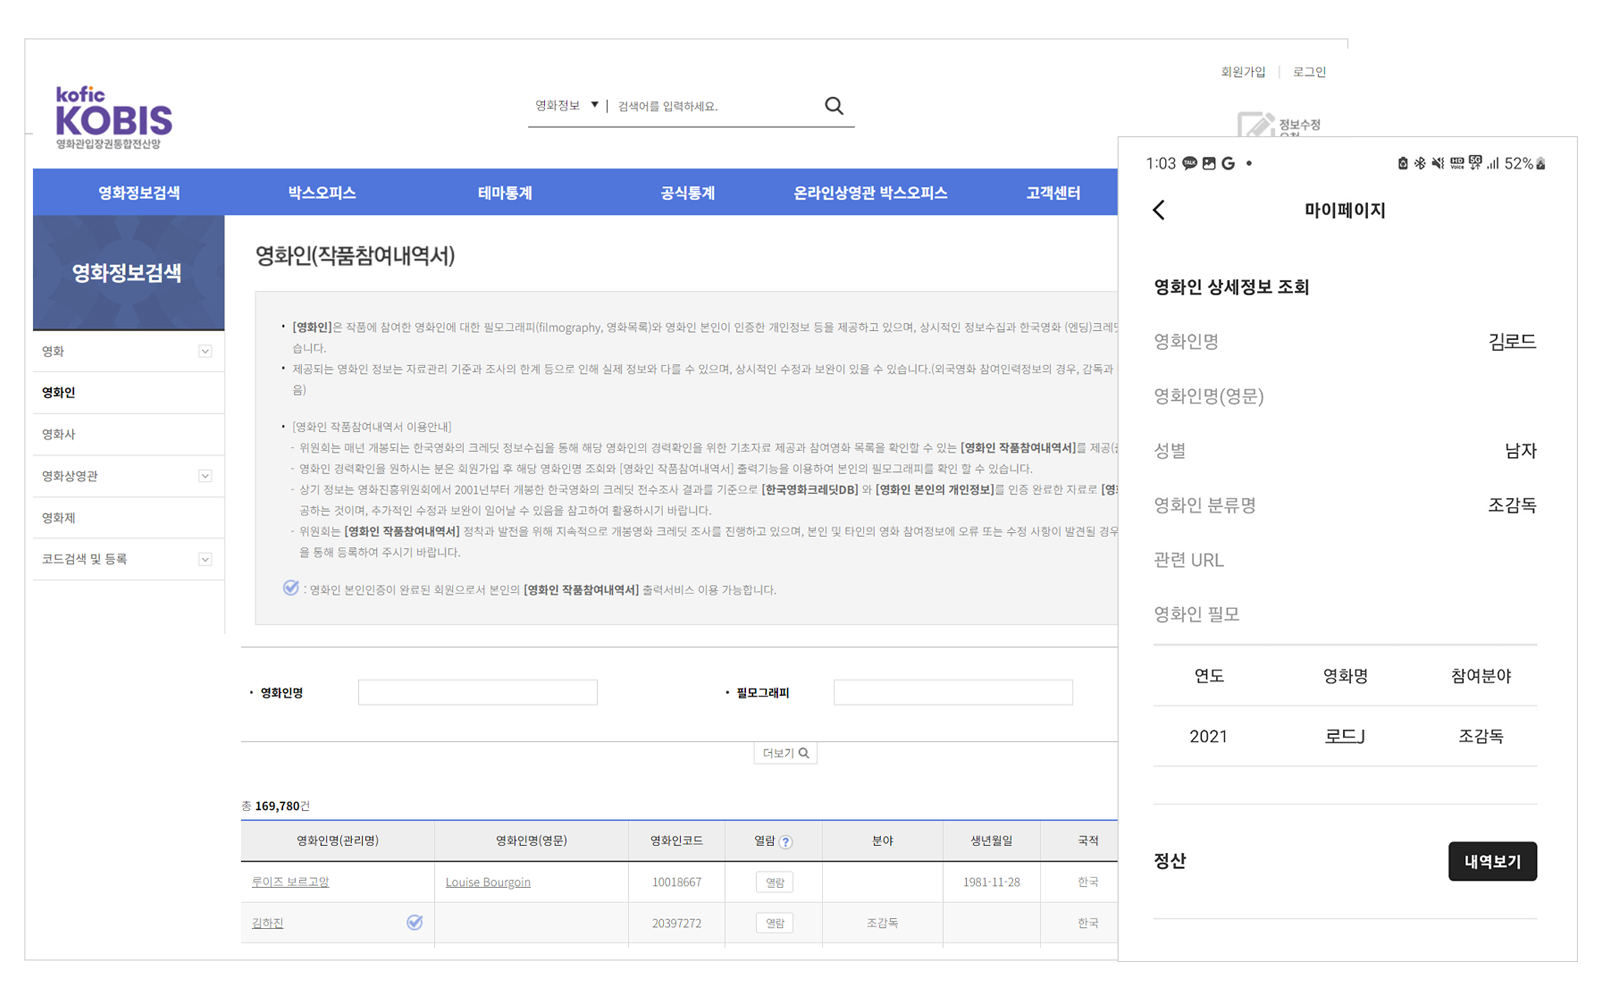Click the 내역보기 button

click(1492, 861)
